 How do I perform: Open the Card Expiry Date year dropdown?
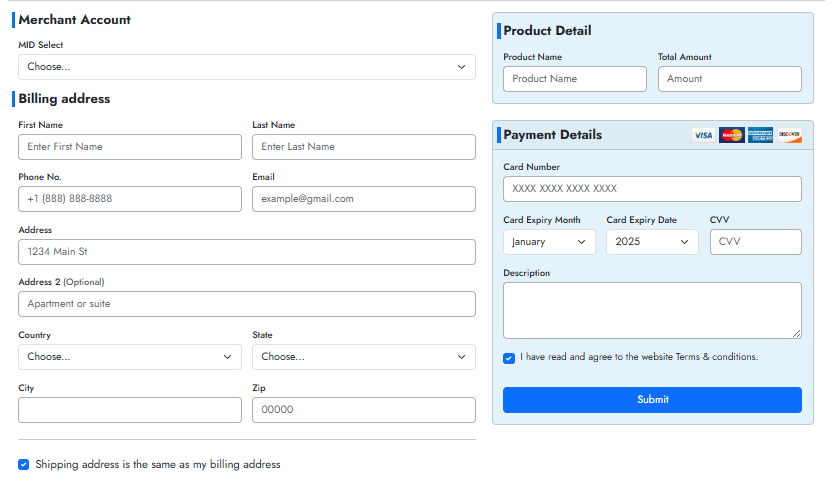(652, 242)
